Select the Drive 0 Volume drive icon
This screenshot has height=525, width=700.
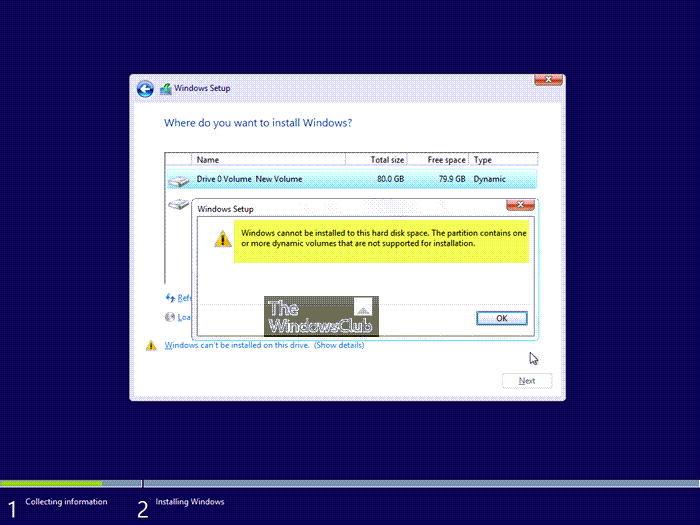[x=179, y=180]
